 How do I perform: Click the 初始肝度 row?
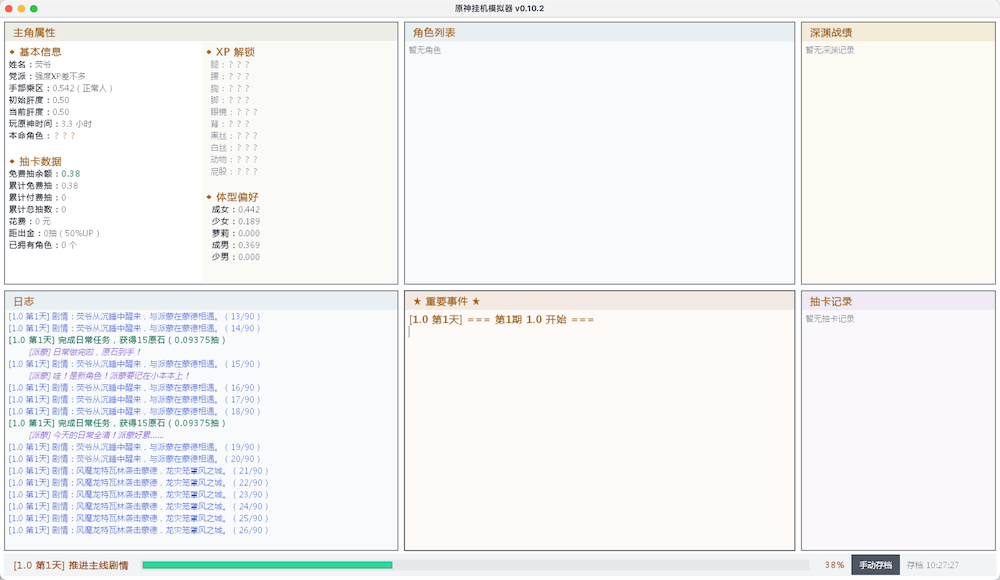[x=39, y=100]
